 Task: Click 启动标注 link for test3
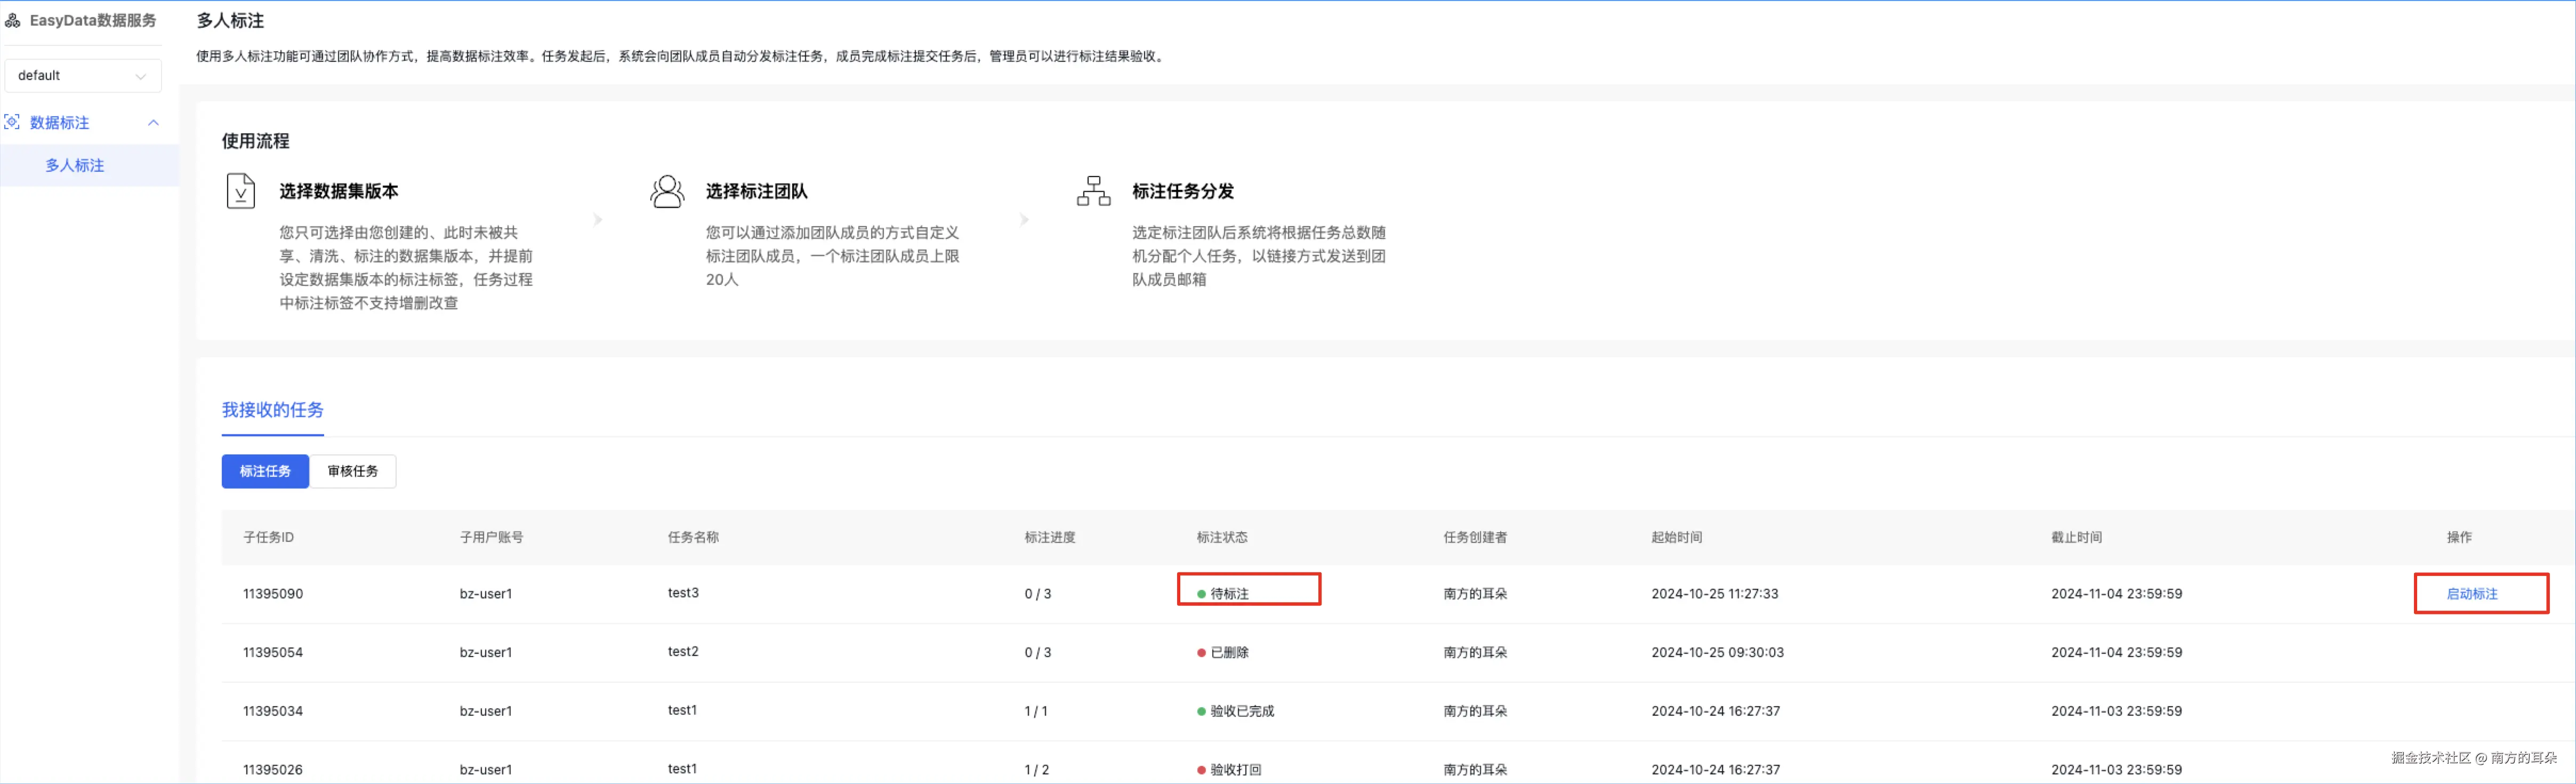coord(2471,594)
